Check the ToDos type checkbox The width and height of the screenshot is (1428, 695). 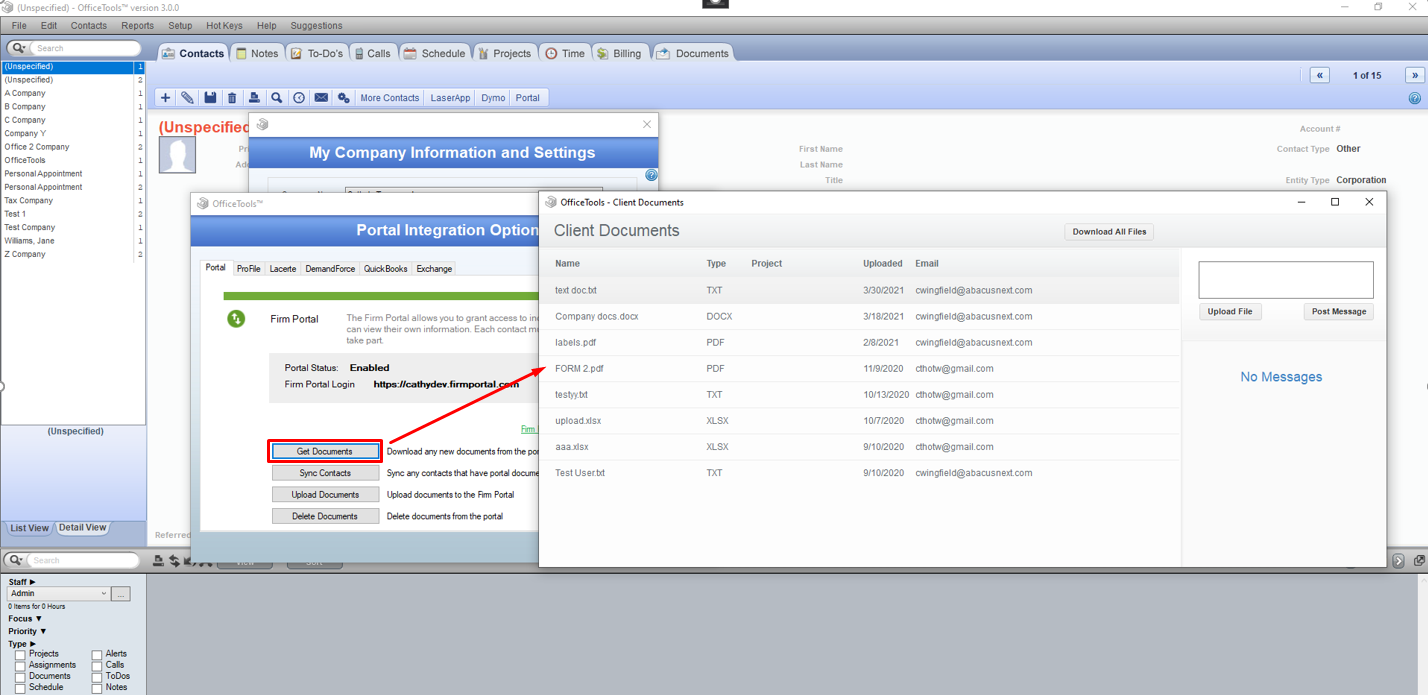click(x=97, y=677)
